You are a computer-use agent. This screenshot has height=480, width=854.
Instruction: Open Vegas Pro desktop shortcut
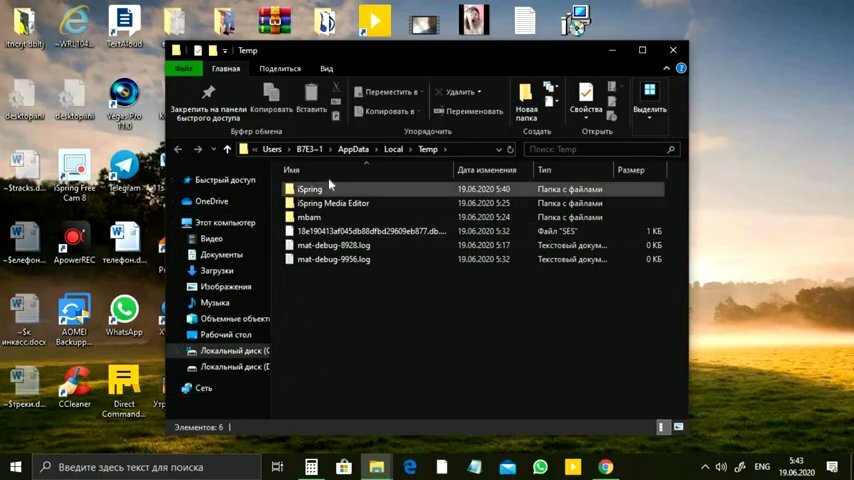click(x=124, y=104)
